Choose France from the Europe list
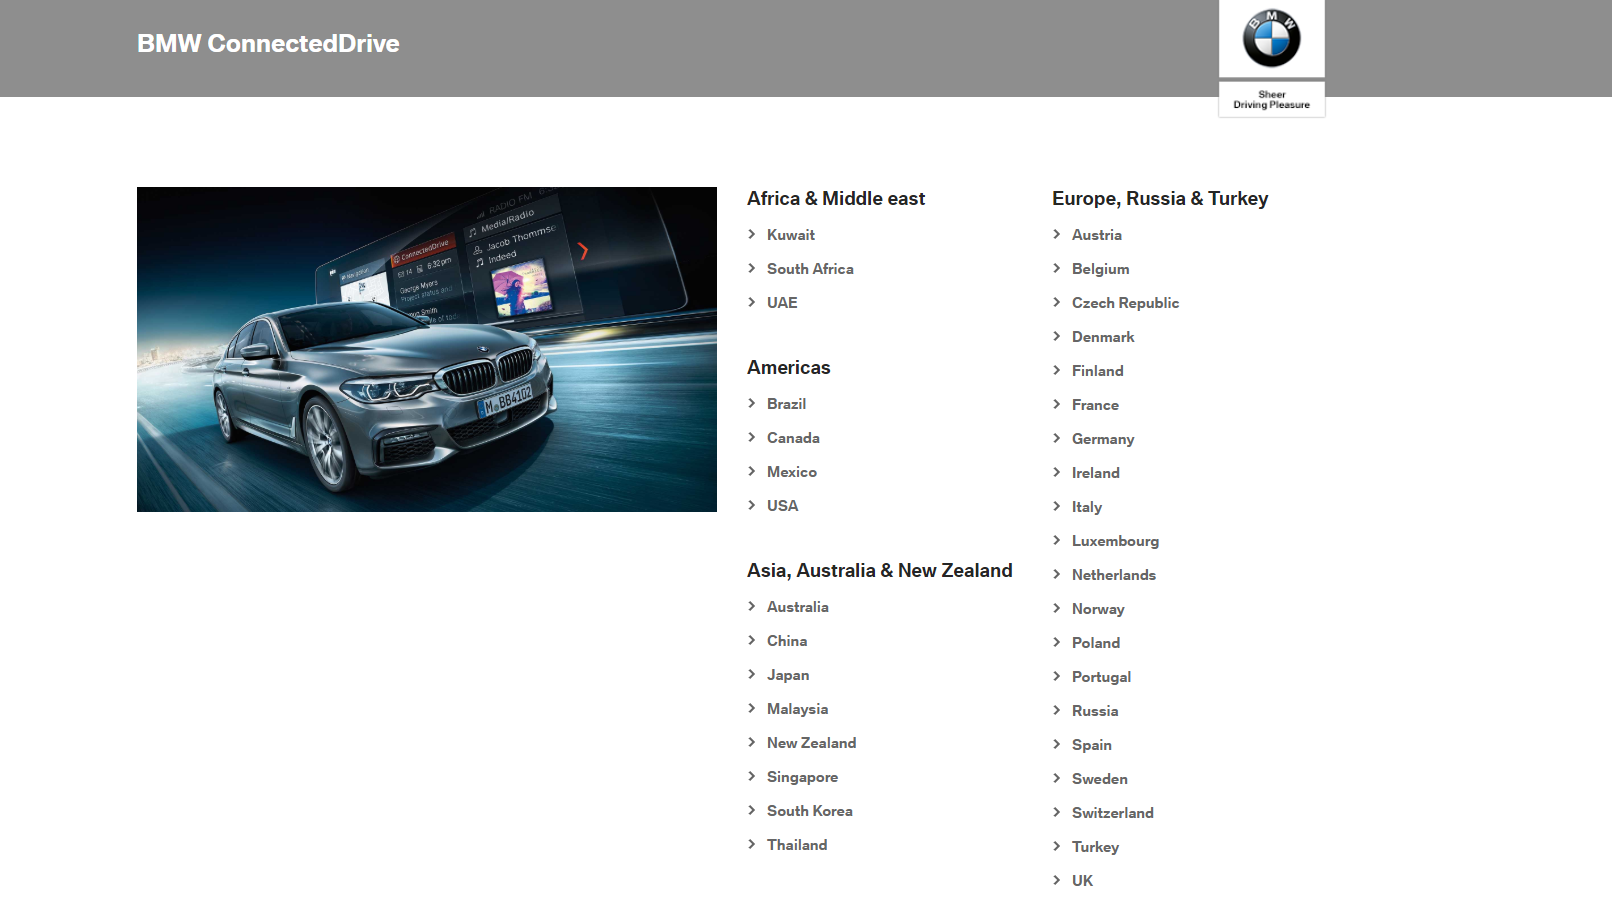The width and height of the screenshot is (1612, 919). click(x=1095, y=405)
